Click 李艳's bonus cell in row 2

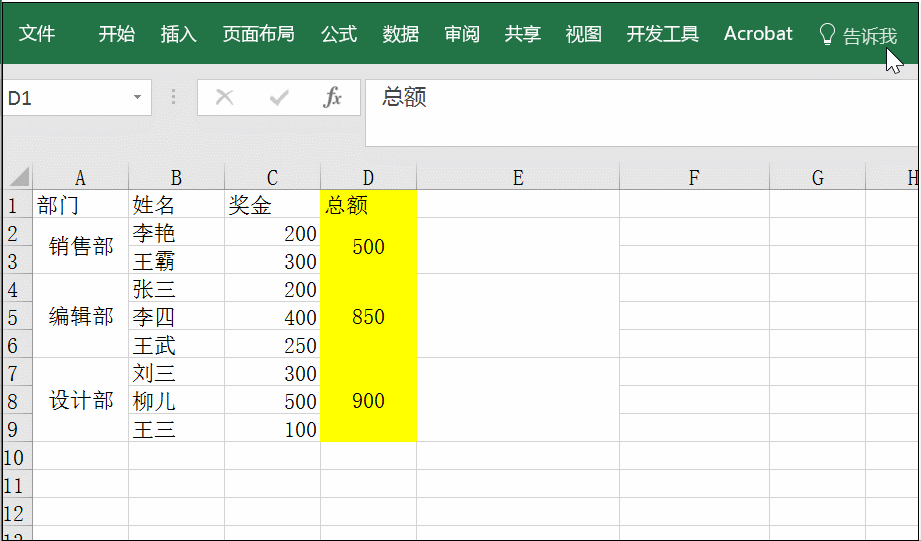click(273, 233)
